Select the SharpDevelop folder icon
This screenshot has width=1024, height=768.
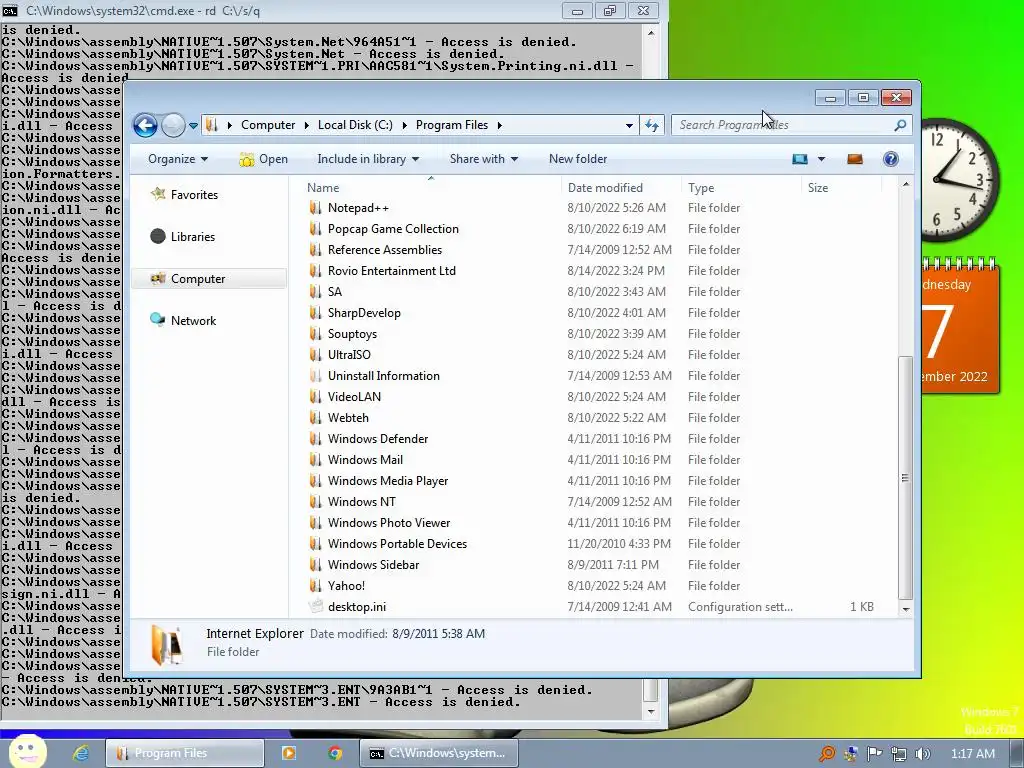(x=315, y=312)
